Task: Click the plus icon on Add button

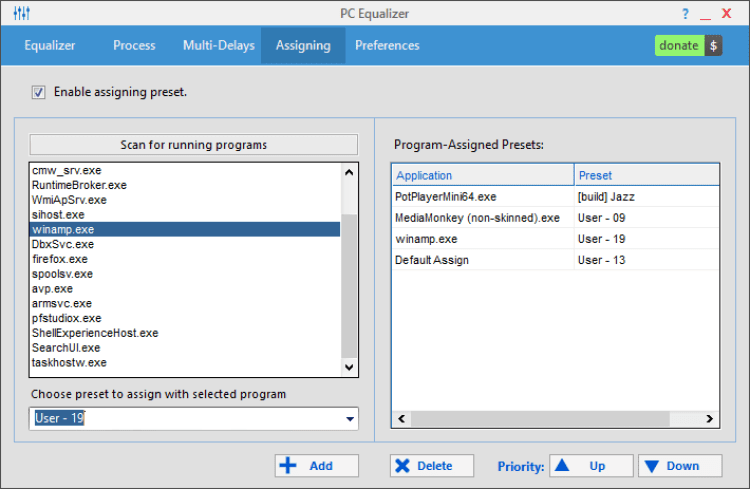Action: (288, 465)
